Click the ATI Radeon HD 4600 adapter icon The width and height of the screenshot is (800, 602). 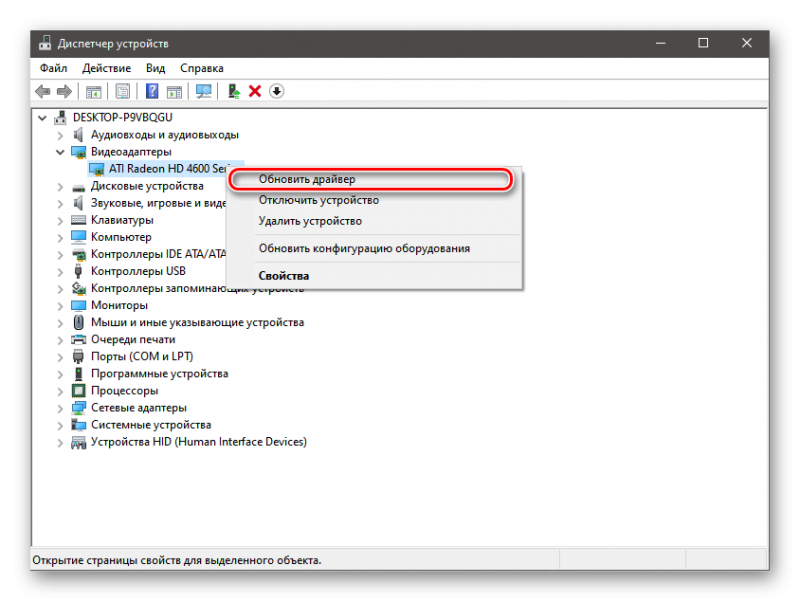coord(96,169)
